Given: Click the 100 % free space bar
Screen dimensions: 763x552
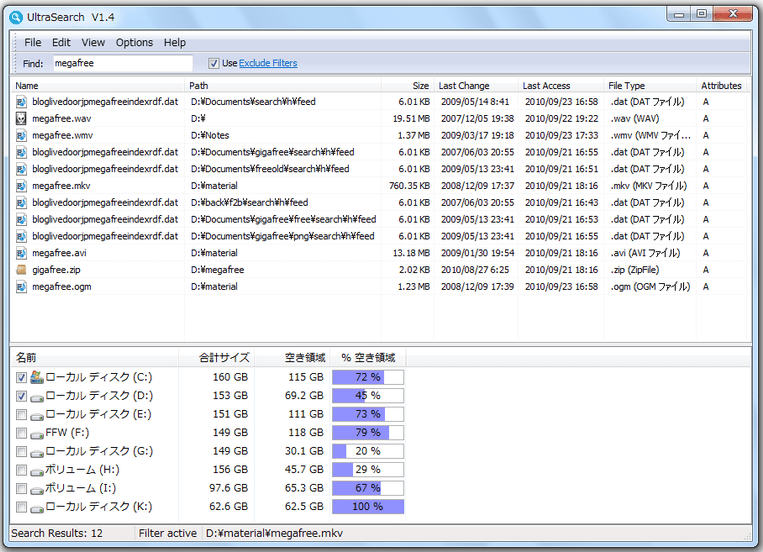Looking at the screenshot, I should 368,507.
